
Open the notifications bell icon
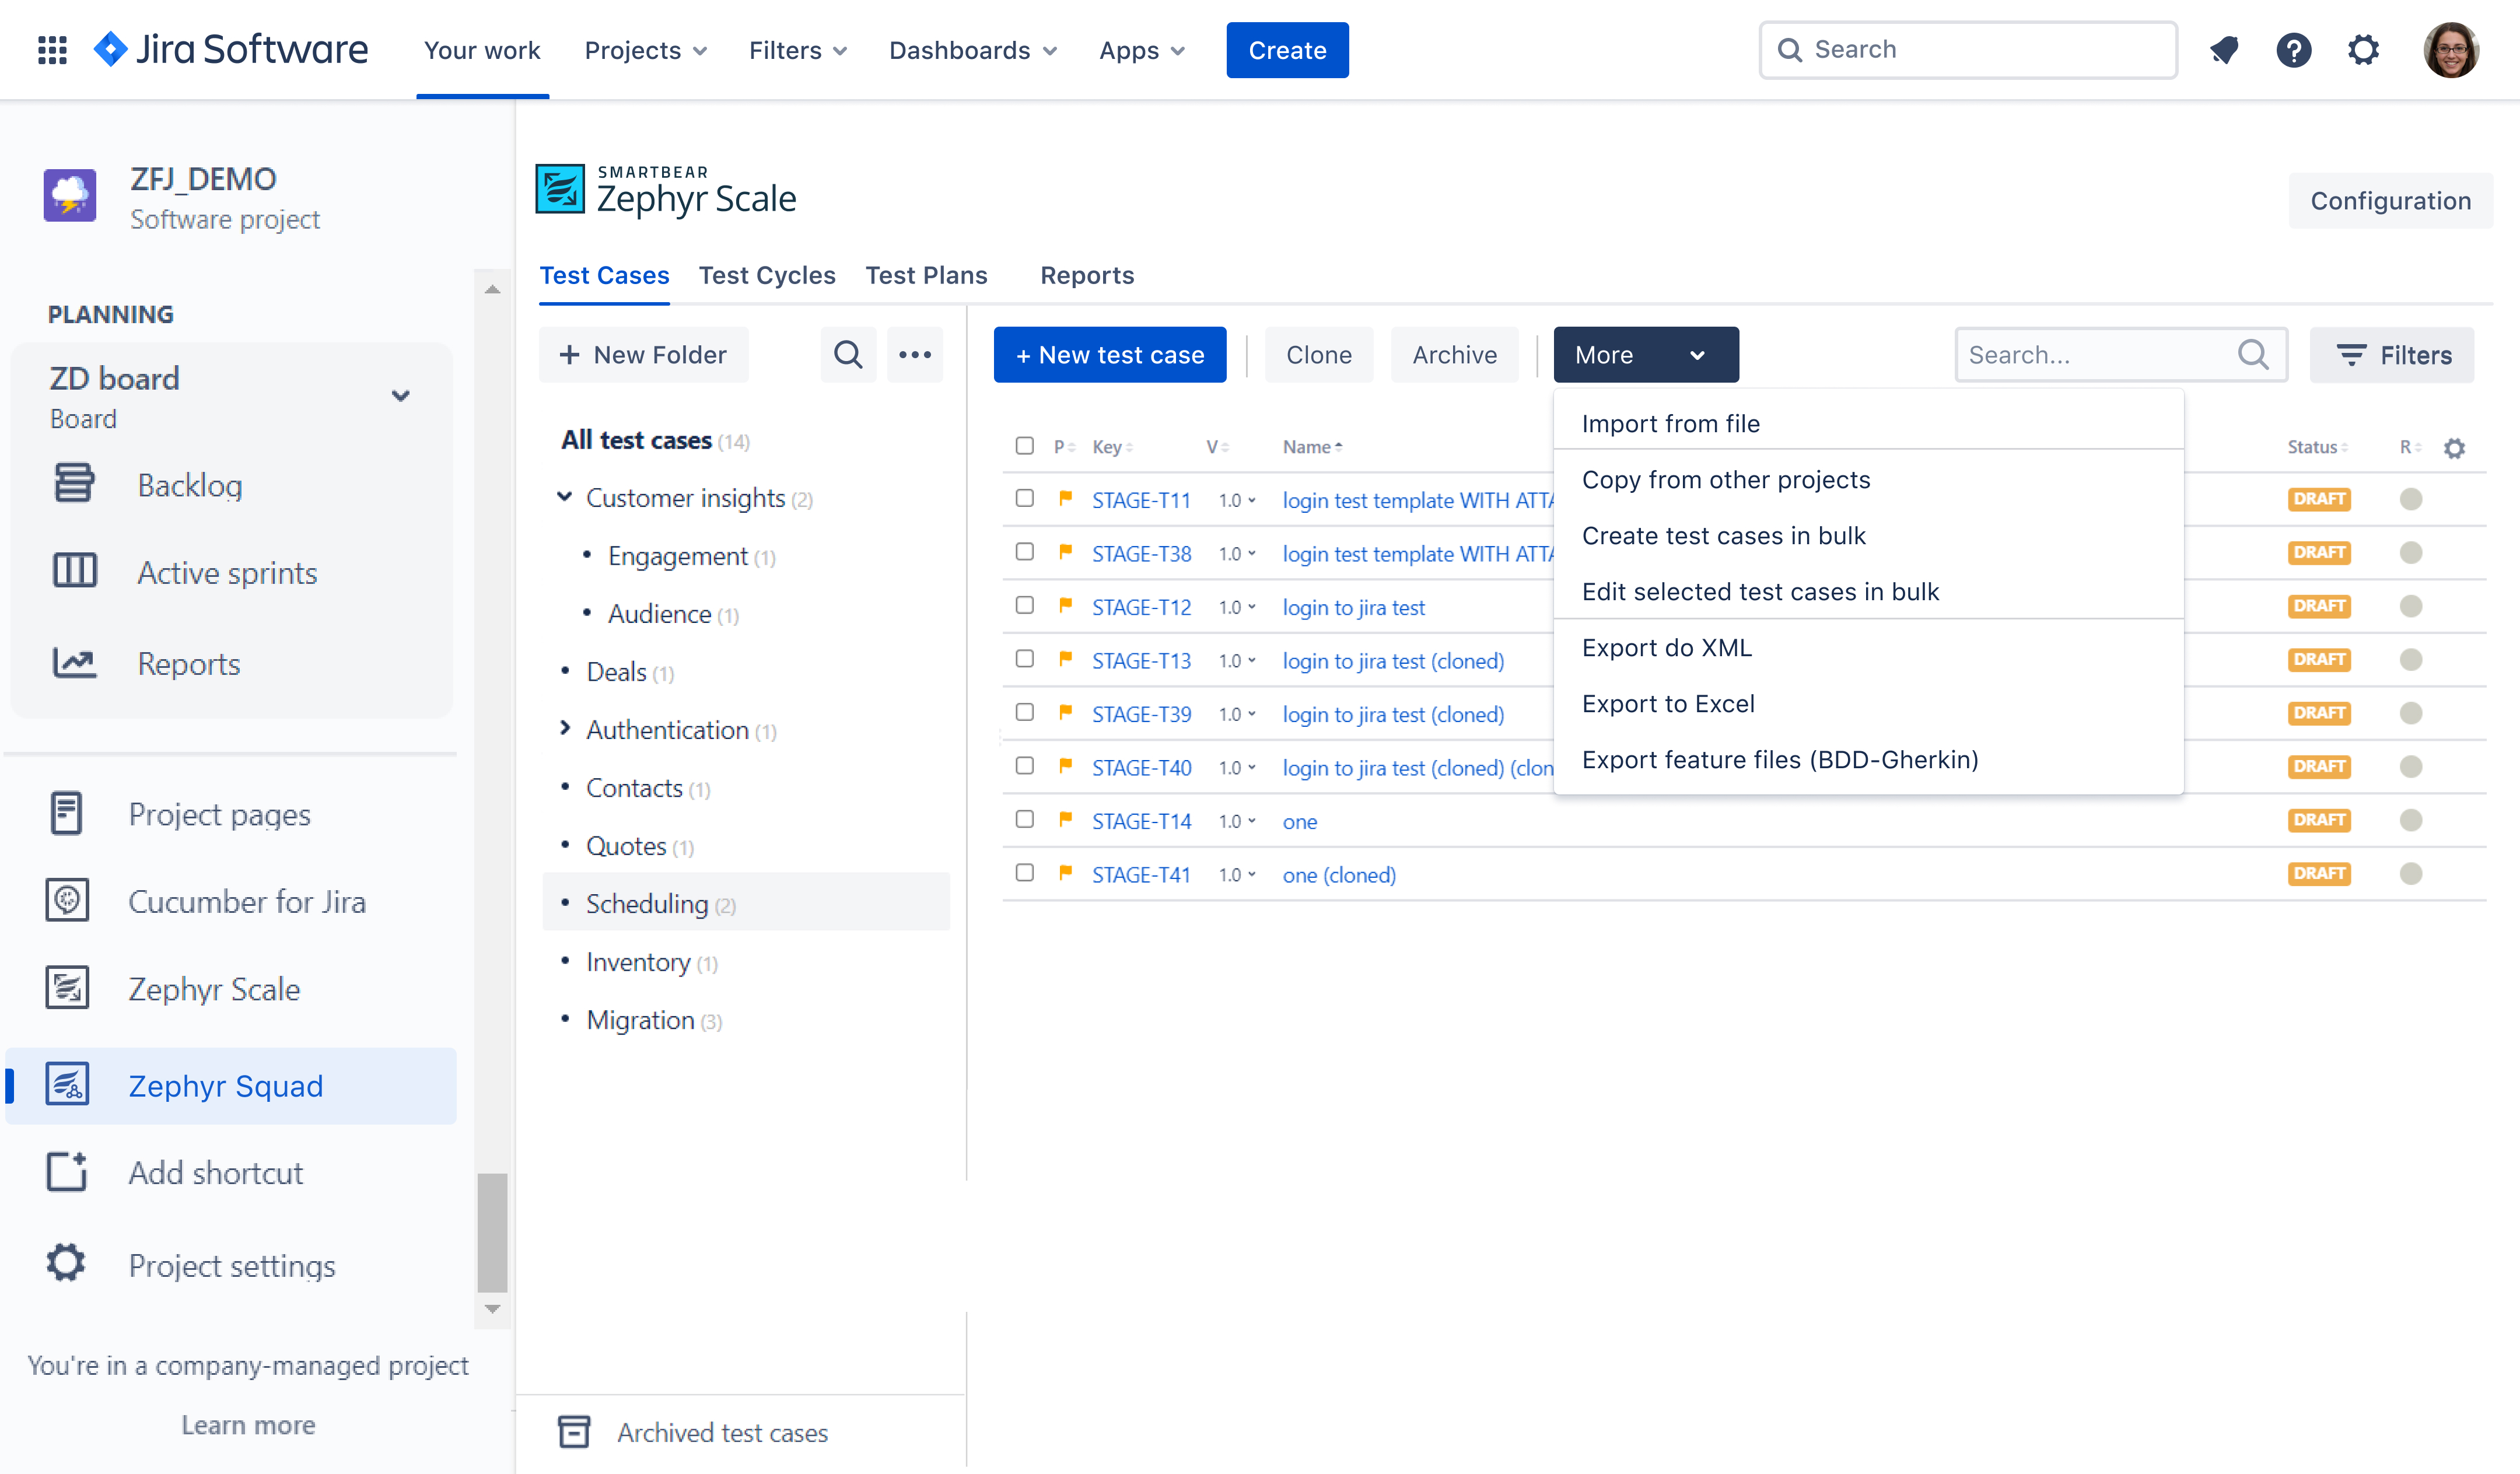point(2224,50)
